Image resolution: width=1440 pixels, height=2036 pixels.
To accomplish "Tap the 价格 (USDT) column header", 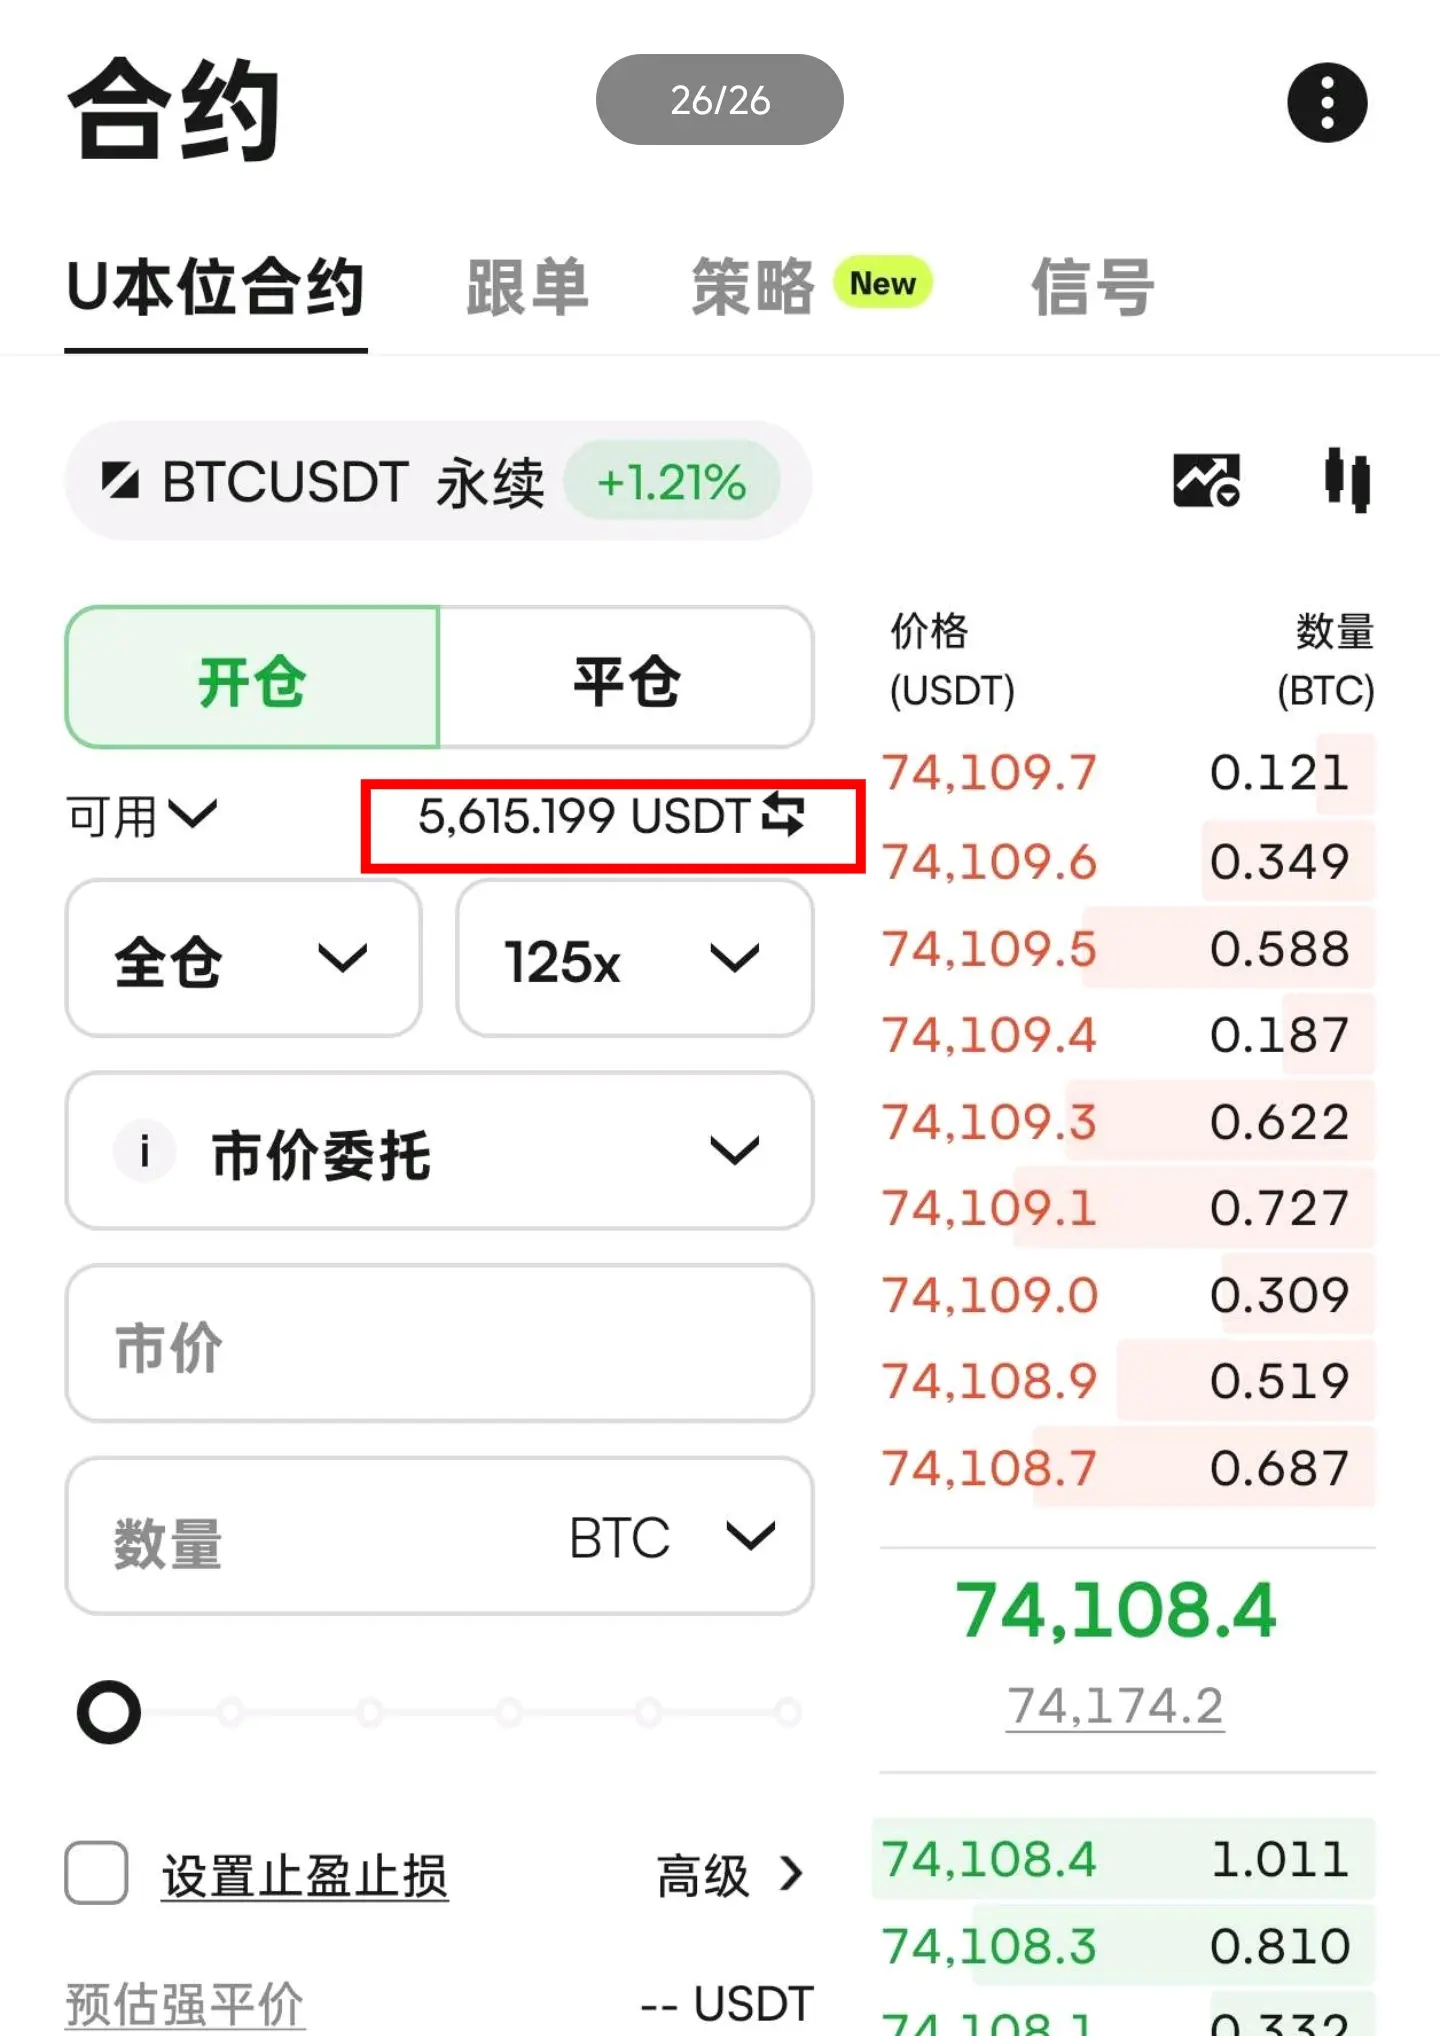I will tap(952, 660).
